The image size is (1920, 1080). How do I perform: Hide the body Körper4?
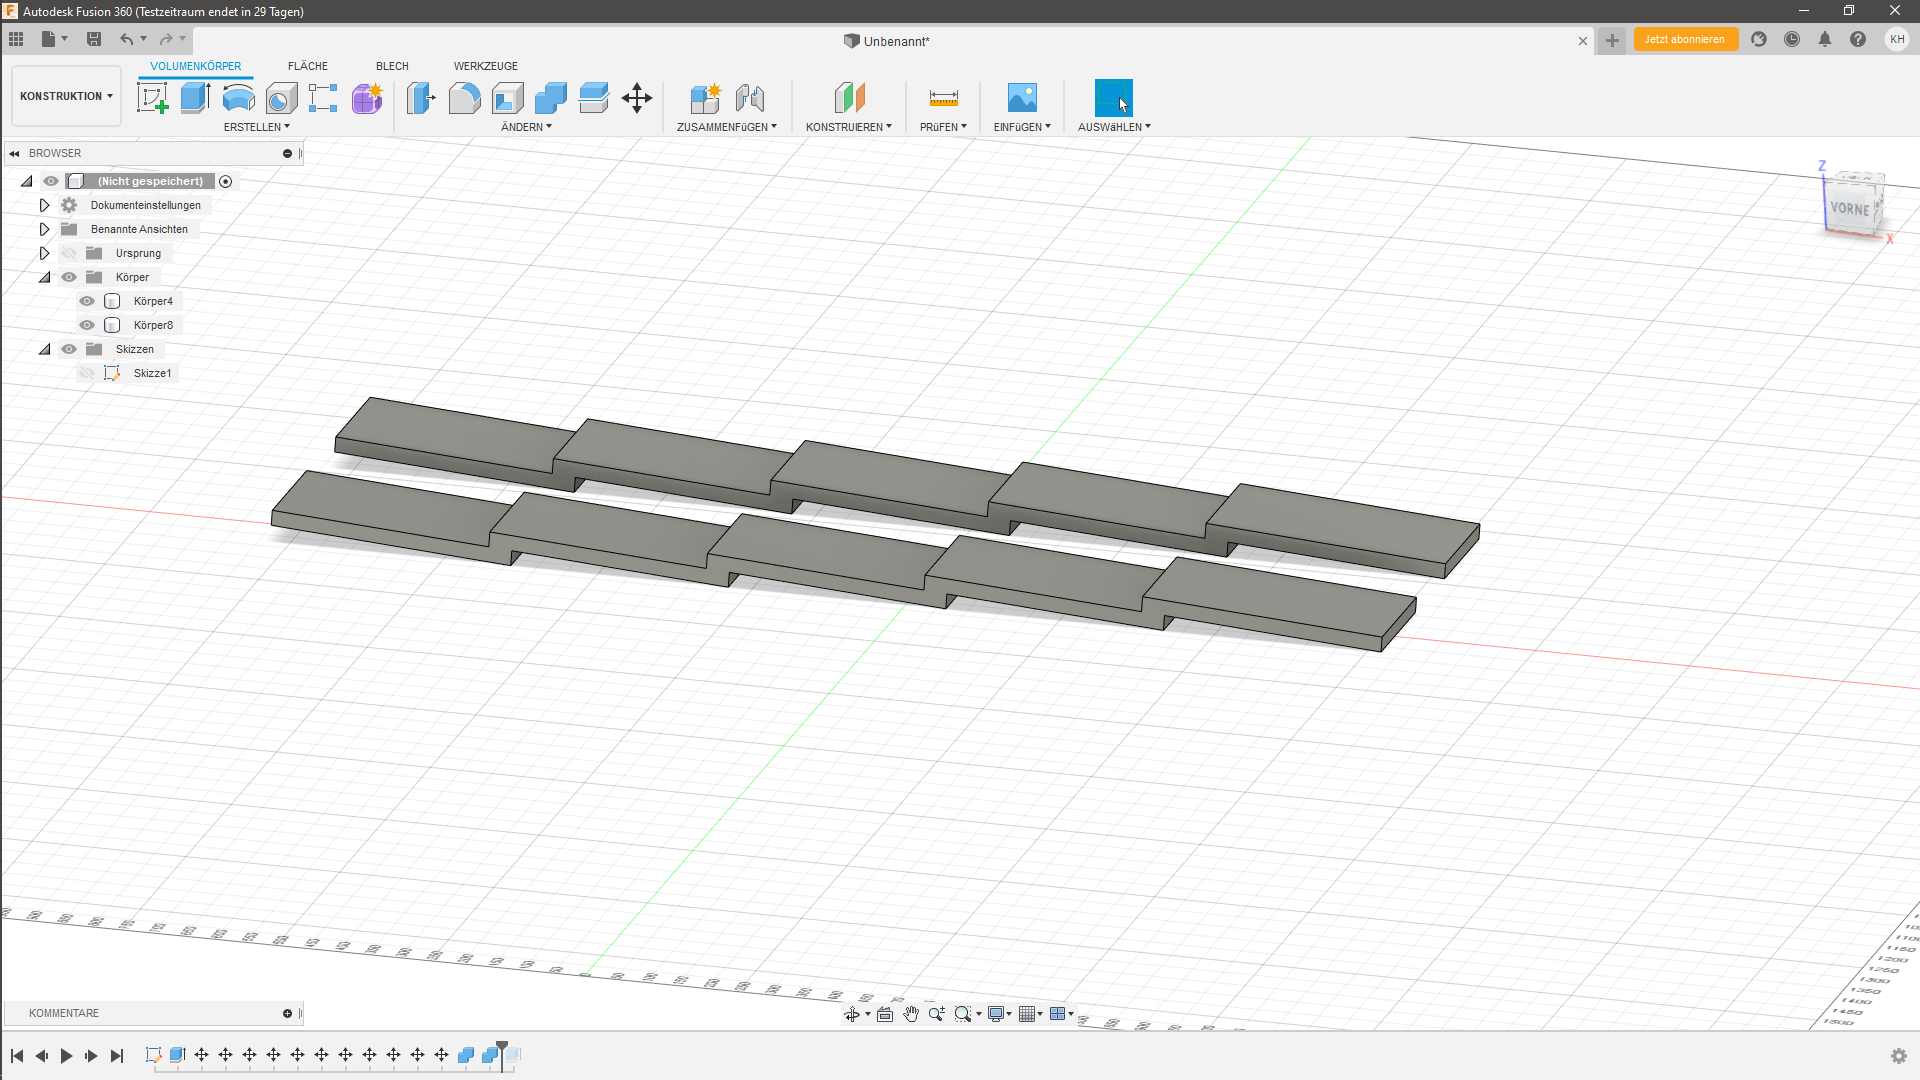pyautogui.click(x=87, y=301)
